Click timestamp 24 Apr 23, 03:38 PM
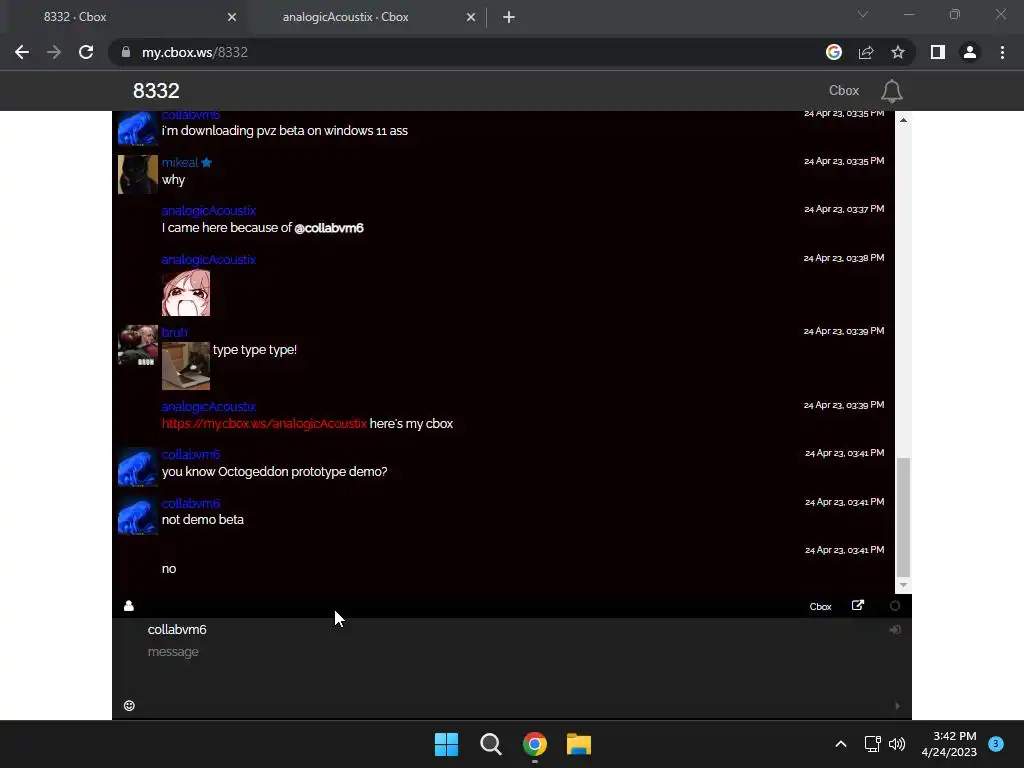This screenshot has width=1024, height=768. pos(844,258)
